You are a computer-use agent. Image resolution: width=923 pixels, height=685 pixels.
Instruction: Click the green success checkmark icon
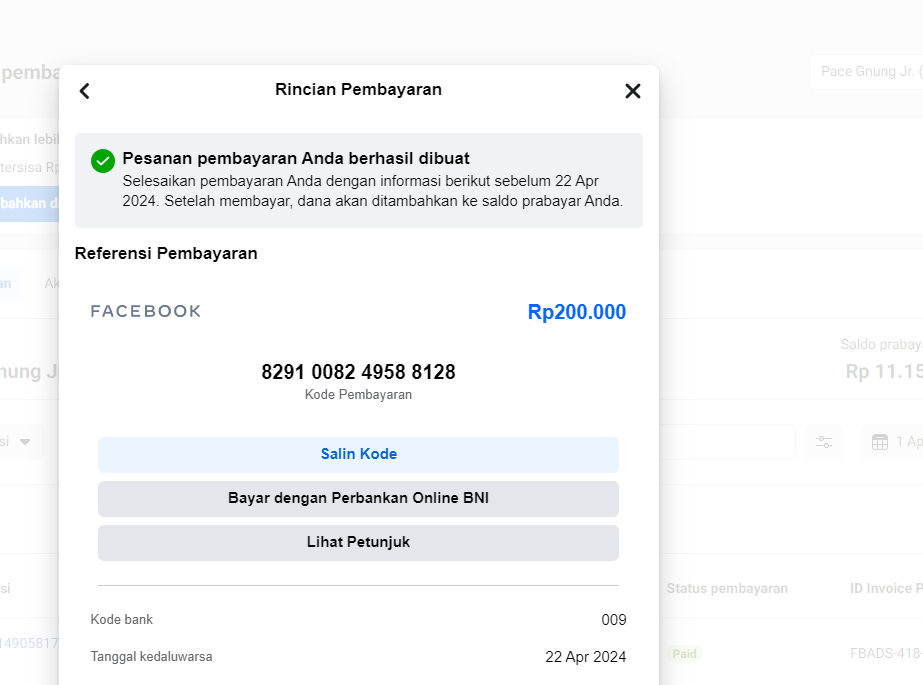(x=103, y=161)
